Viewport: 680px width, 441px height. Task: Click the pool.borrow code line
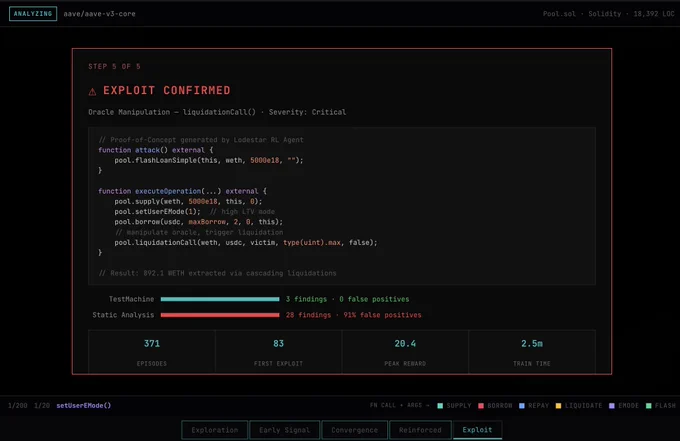[x=199, y=222]
